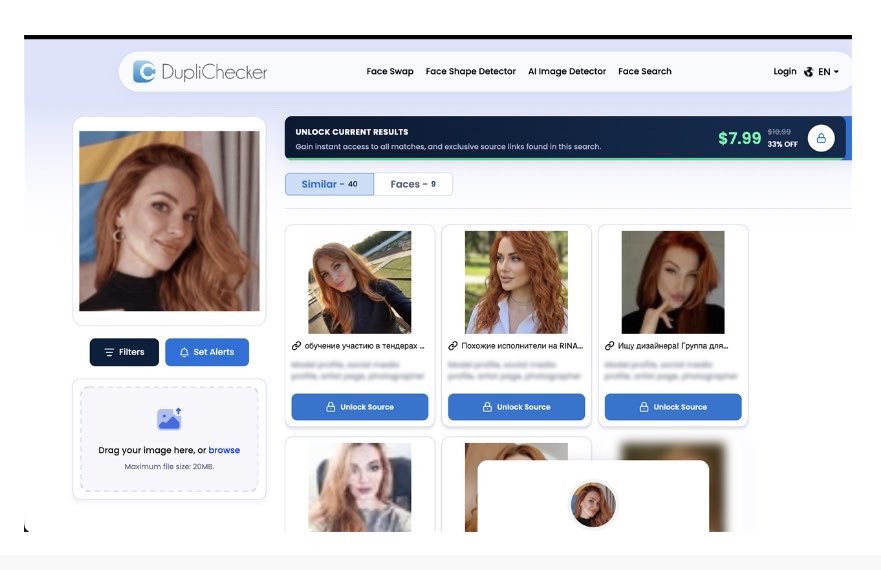The height and width of the screenshot is (570, 881).
Task: Open Face Search in the navigation
Action: [645, 71]
